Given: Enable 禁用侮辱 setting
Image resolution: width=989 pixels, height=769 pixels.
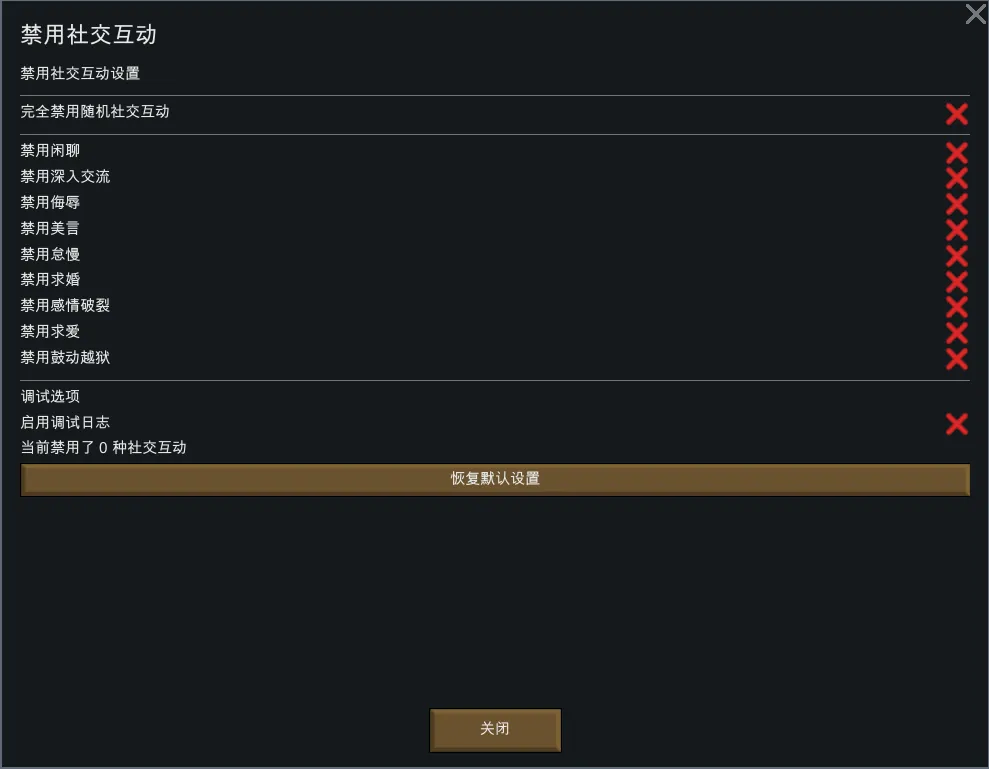Looking at the screenshot, I should point(956,204).
